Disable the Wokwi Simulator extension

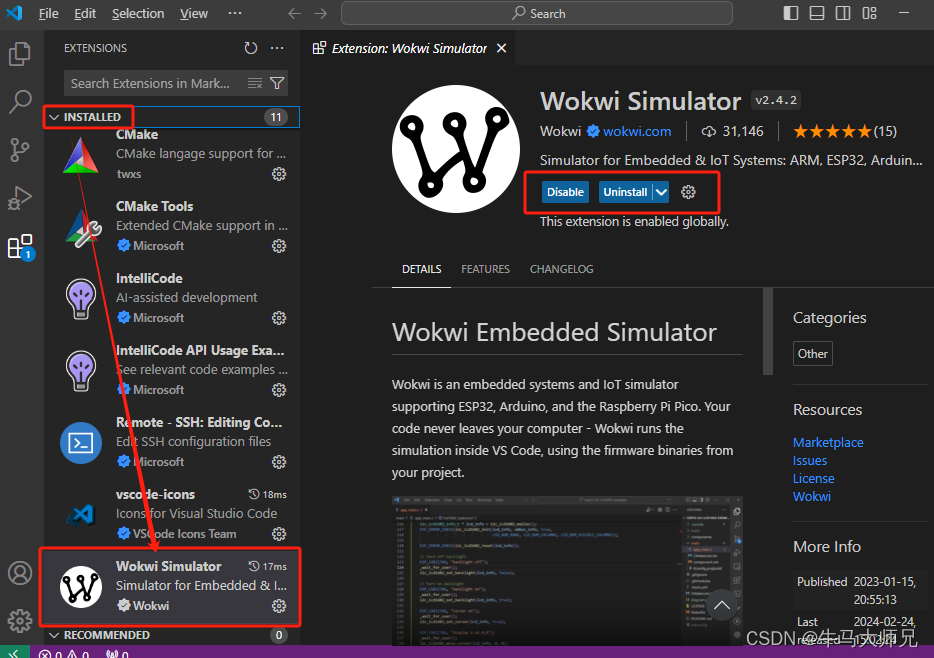coord(565,192)
